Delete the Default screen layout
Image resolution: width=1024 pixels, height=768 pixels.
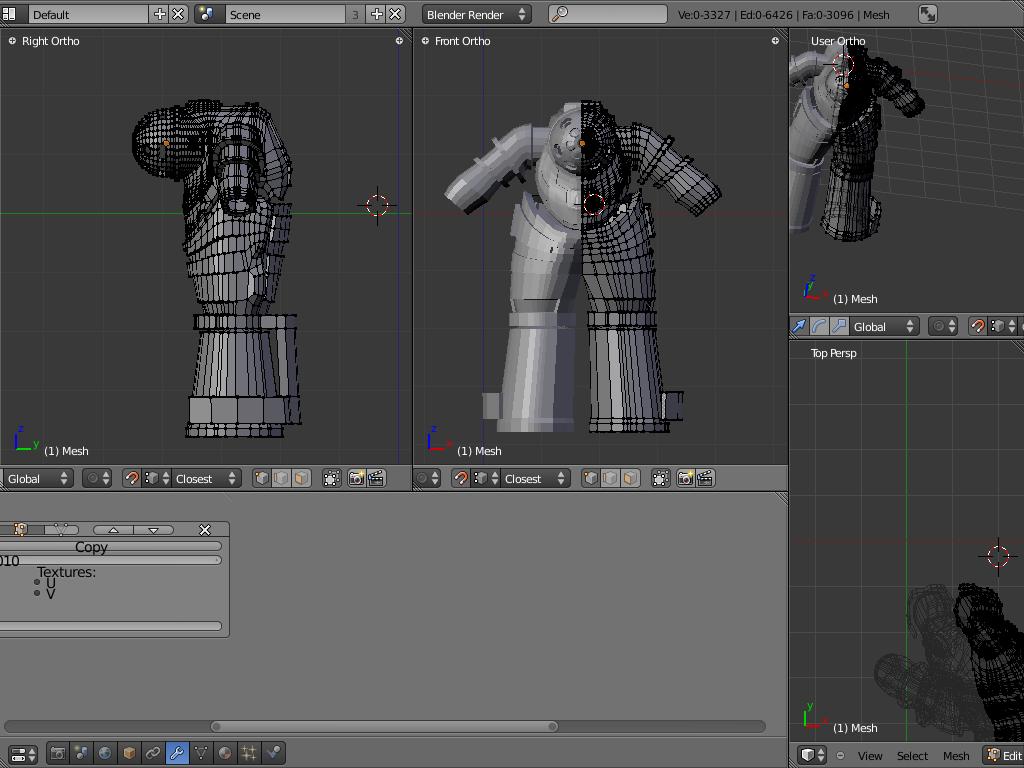click(x=178, y=14)
